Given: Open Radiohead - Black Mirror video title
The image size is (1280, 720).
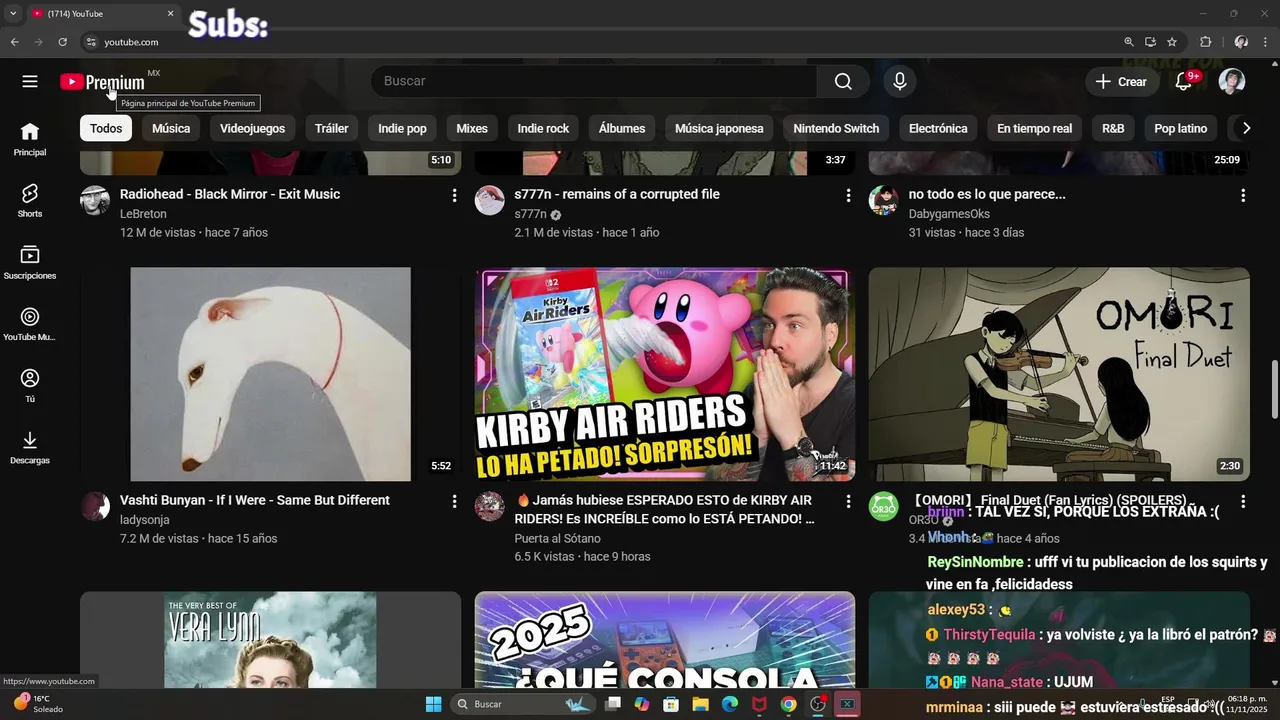Looking at the screenshot, I should click(230, 194).
